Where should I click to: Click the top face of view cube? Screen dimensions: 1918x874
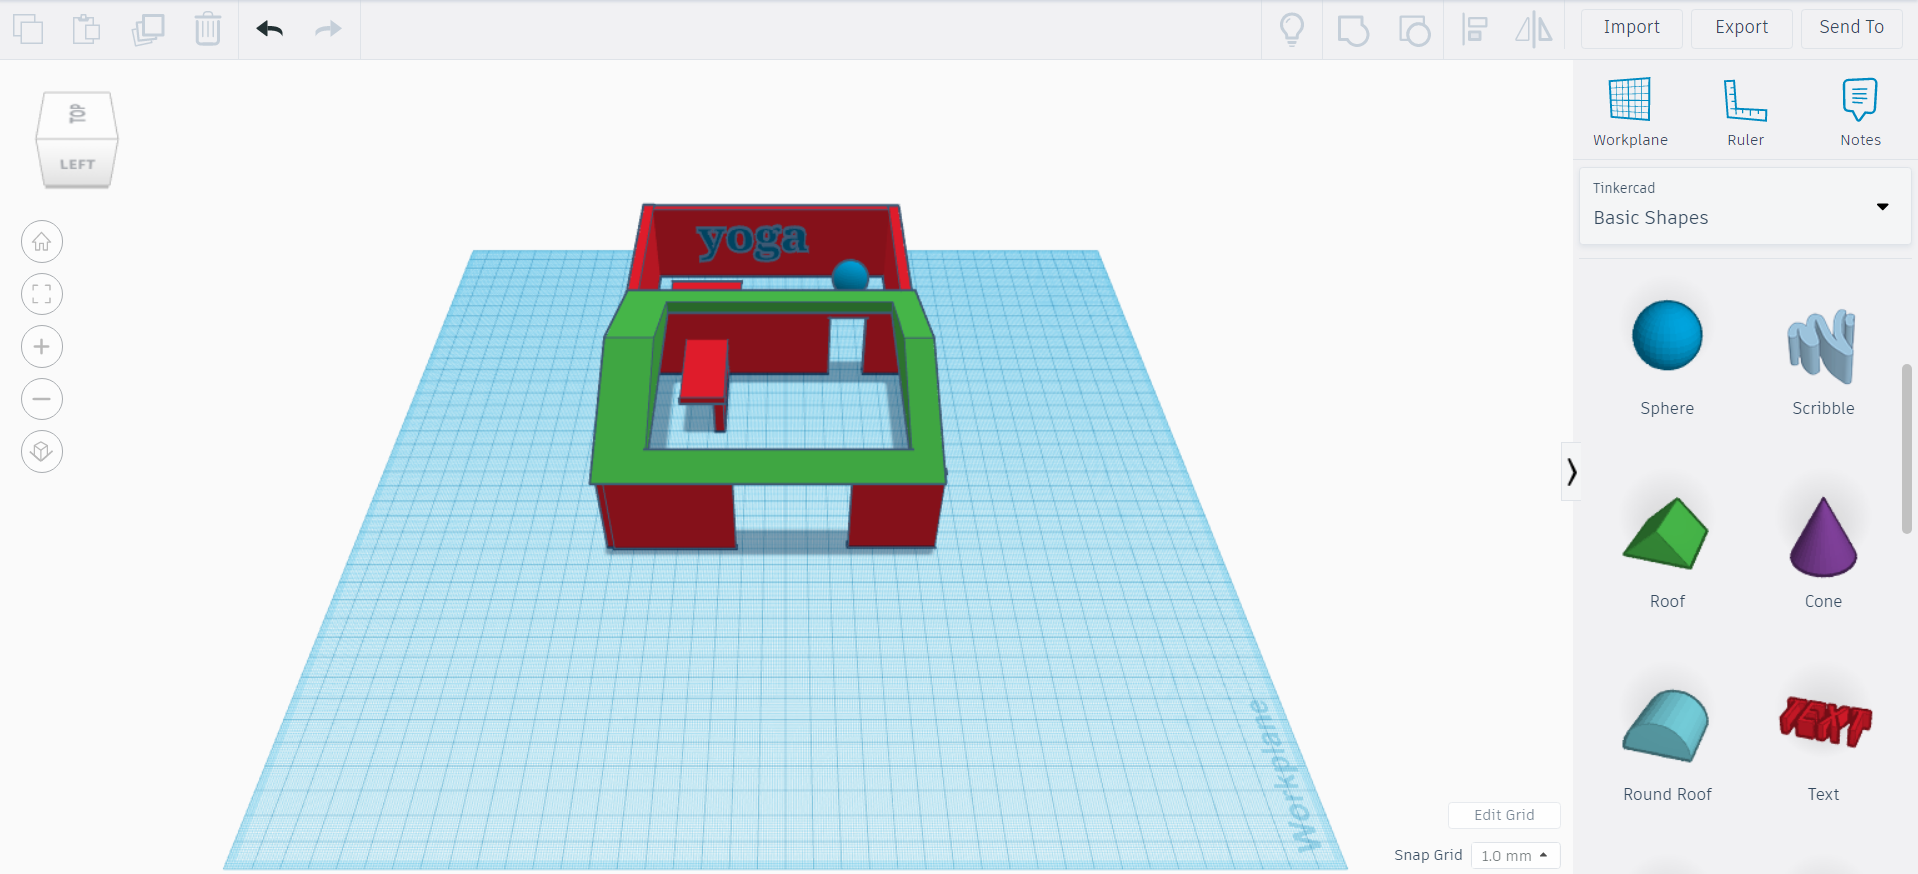[x=77, y=115]
